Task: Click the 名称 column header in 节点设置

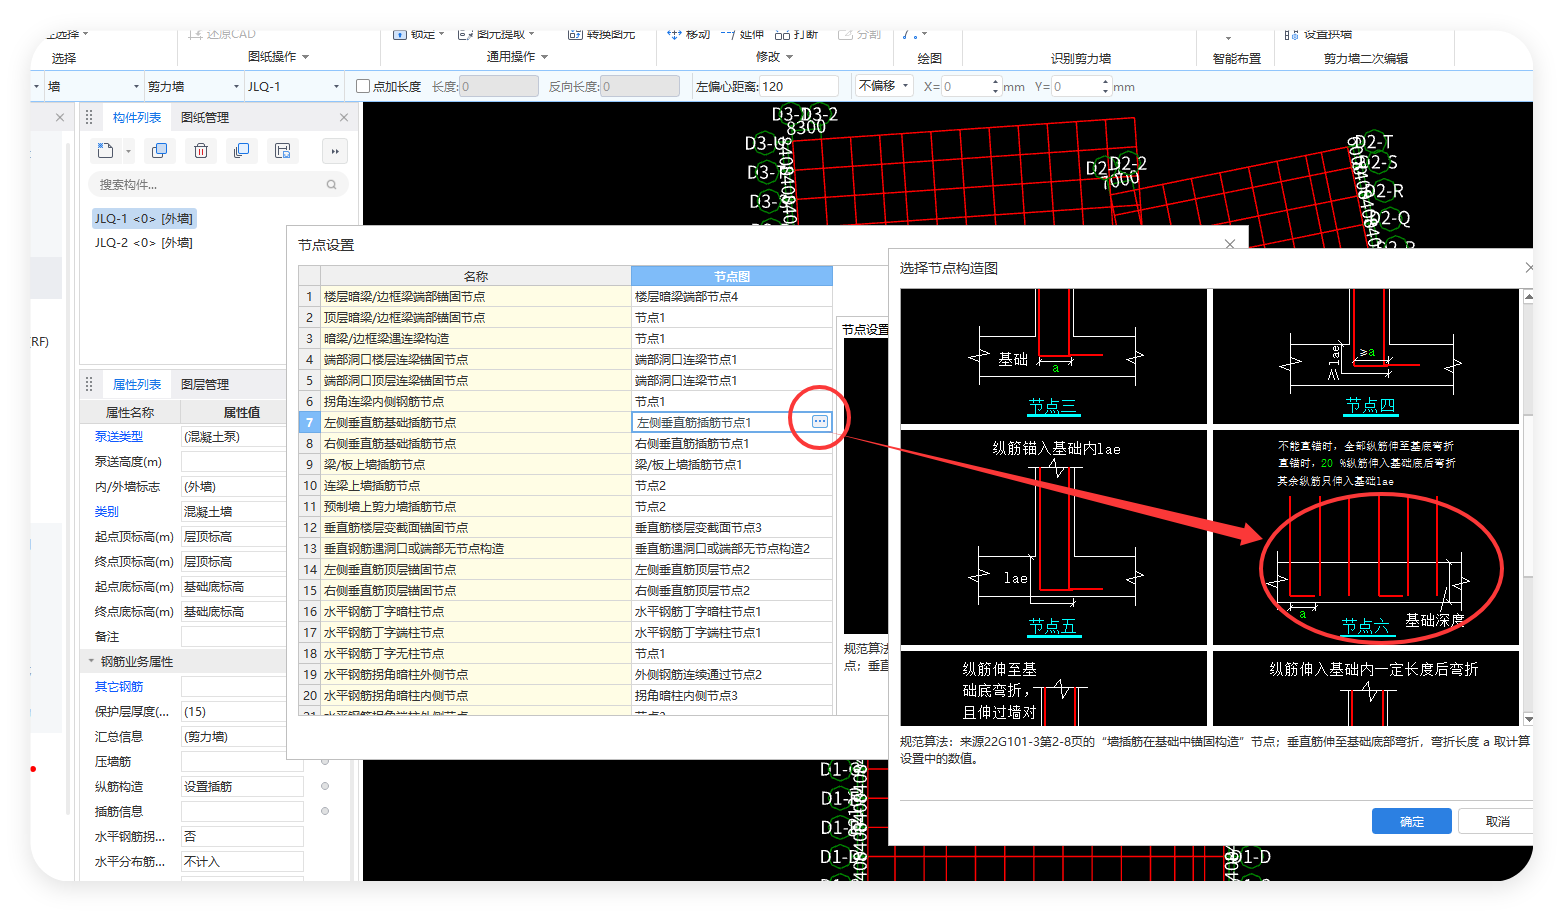Action: pos(476,276)
